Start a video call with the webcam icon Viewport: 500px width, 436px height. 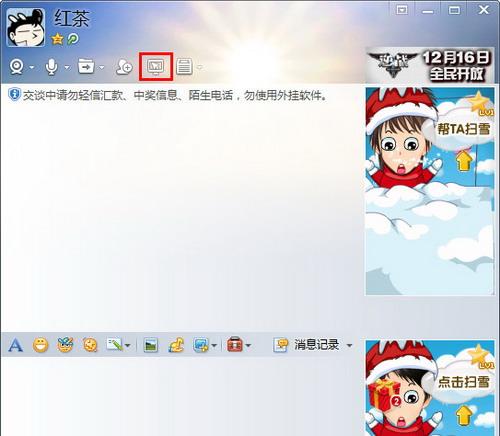16,67
